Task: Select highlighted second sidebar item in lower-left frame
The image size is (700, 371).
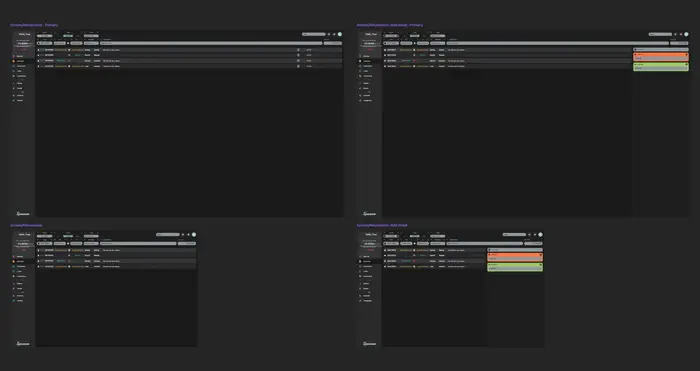Action: pyautogui.click(x=23, y=261)
